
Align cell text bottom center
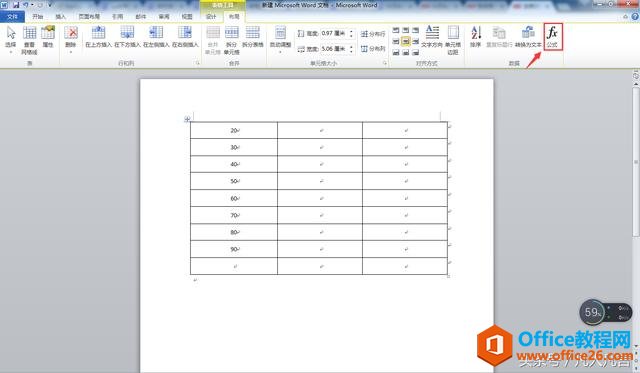pyautogui.click(x=405, y=52)
